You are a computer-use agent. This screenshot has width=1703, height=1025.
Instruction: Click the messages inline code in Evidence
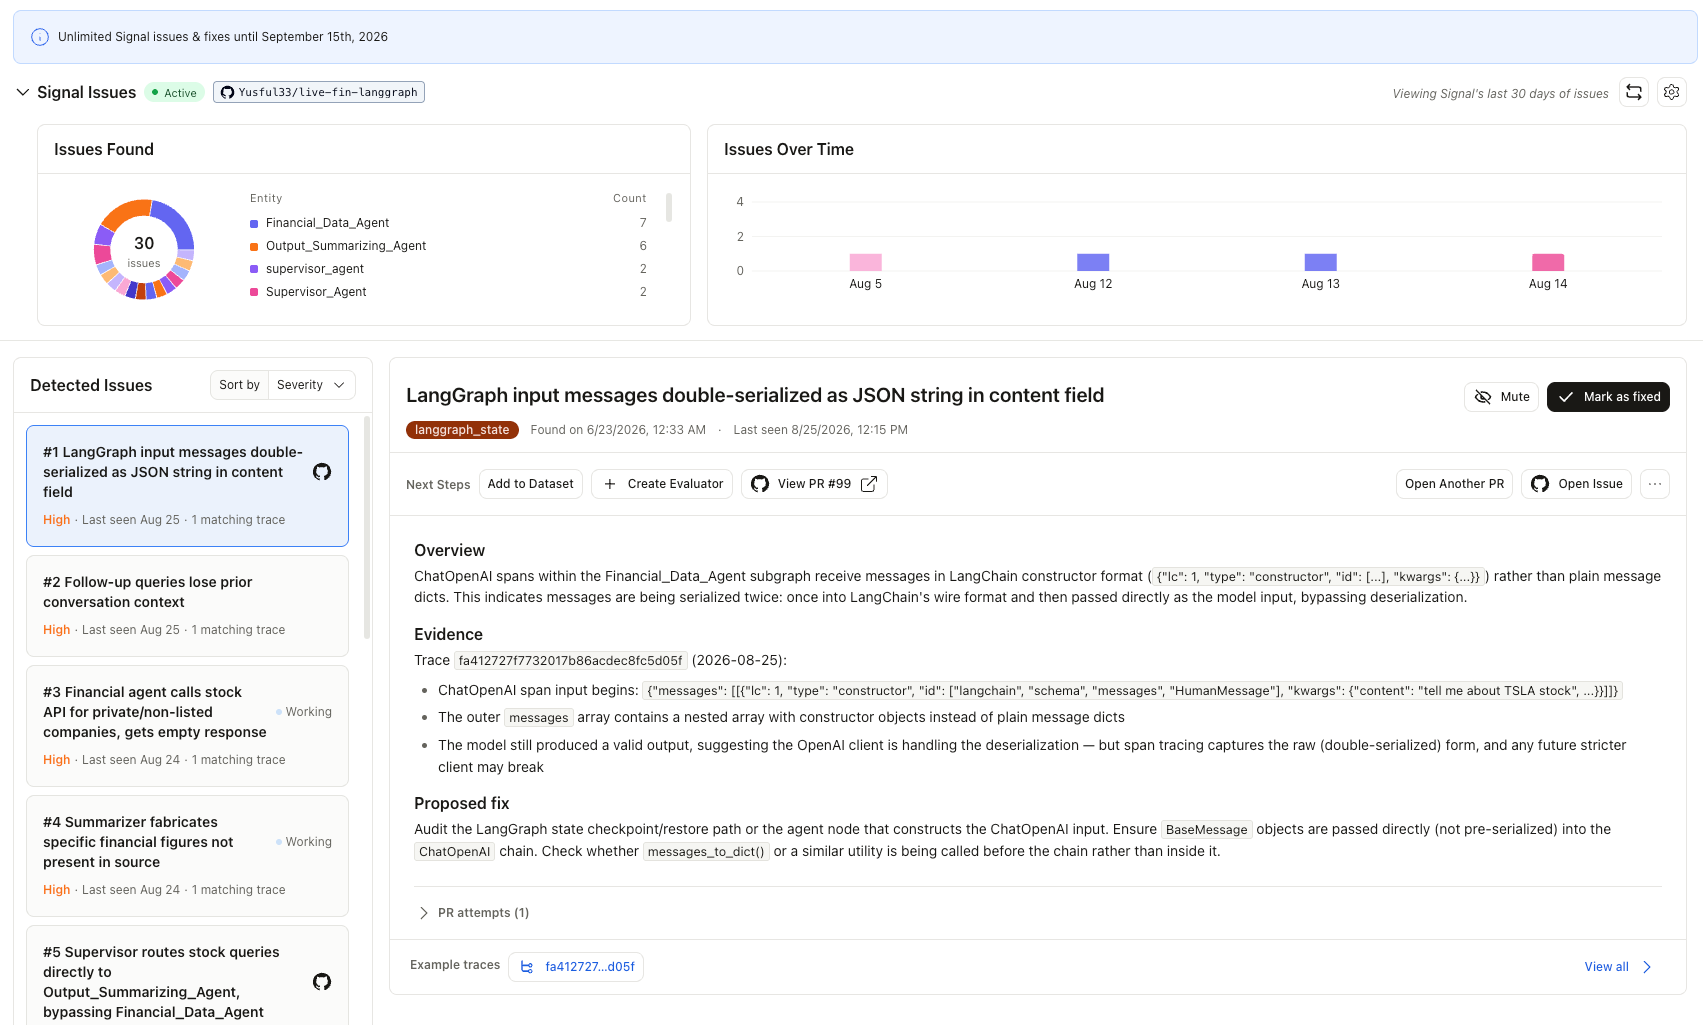point(538,718)
